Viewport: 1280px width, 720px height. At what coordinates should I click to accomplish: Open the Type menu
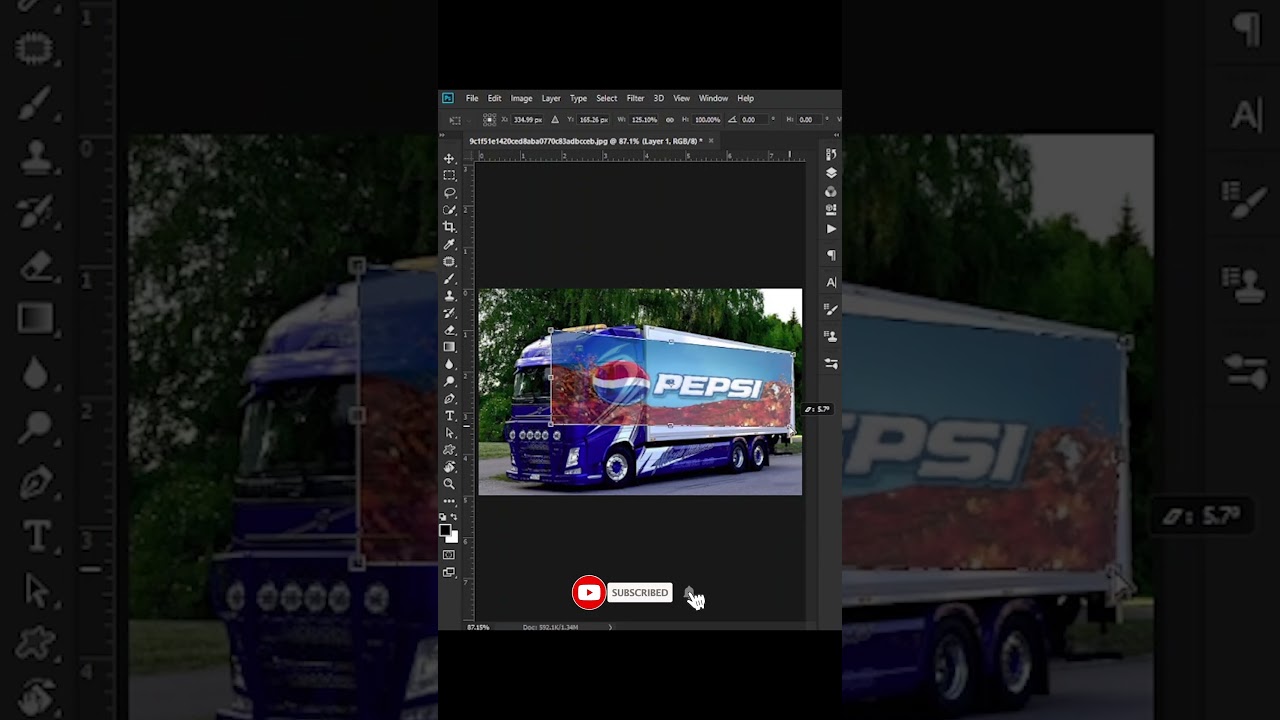click(x=578, y=98)
